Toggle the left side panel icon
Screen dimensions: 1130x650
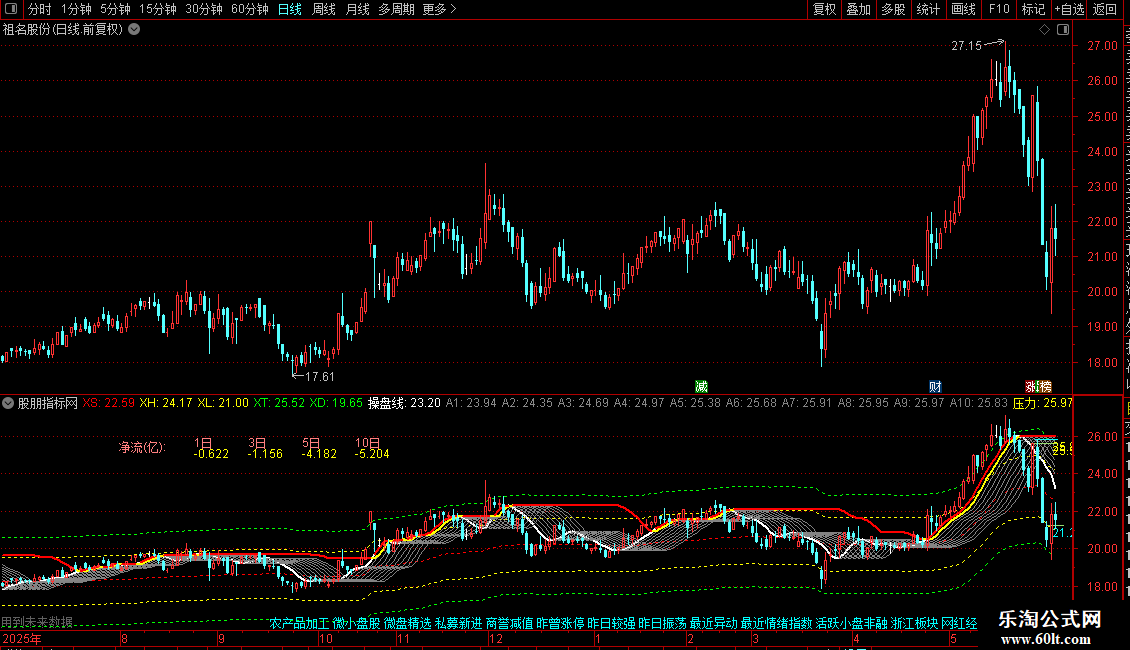click(x=11, y=9)
